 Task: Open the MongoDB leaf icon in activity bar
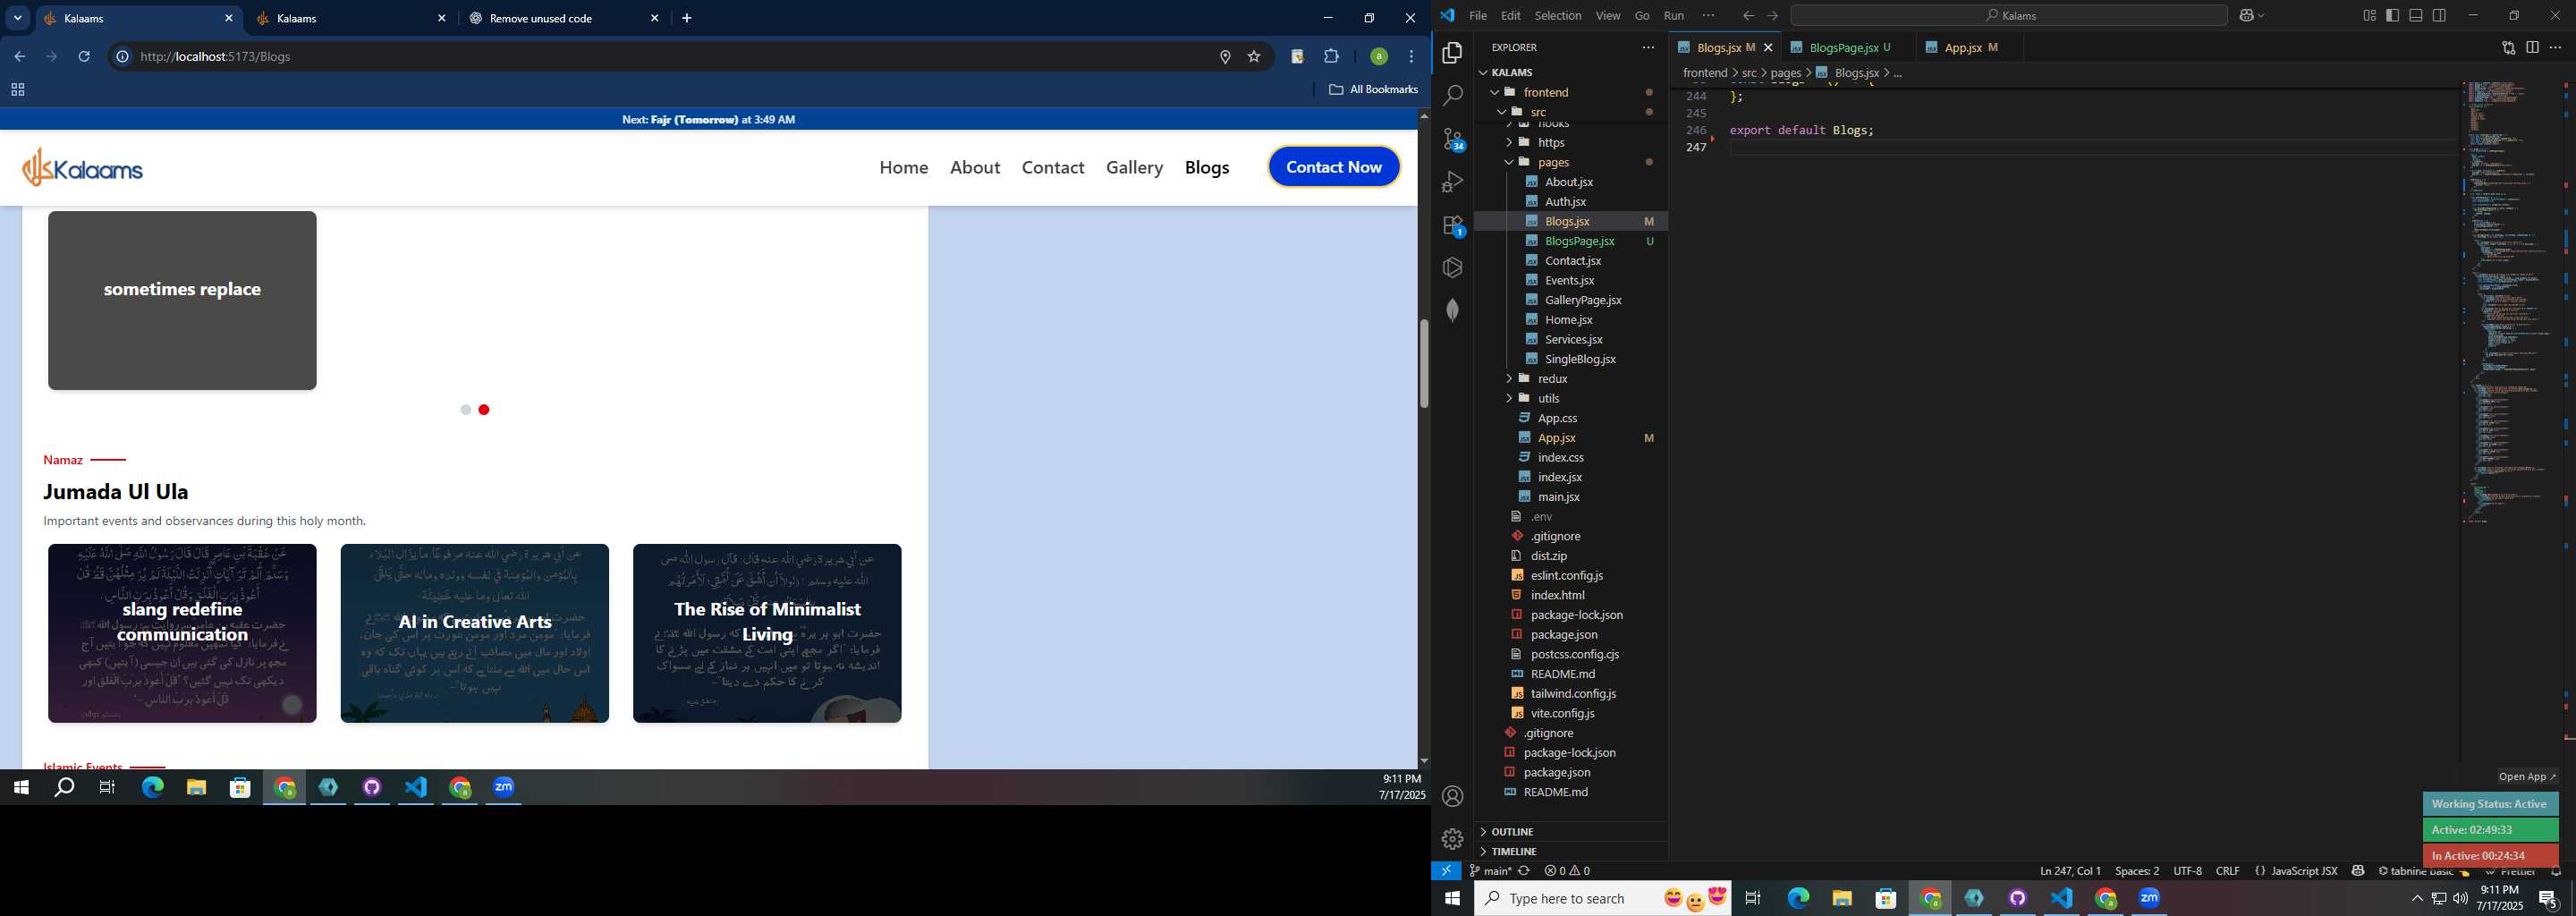1453,311
